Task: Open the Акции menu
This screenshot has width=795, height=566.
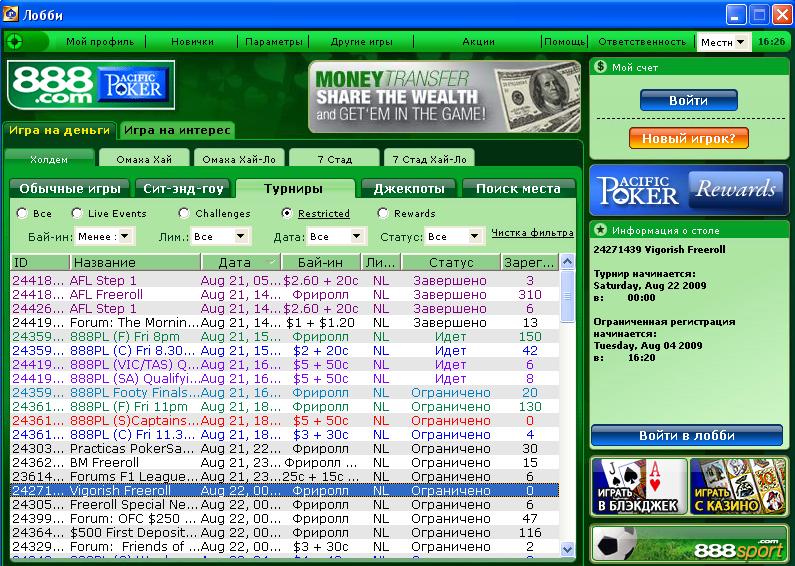Action: click(478, 42)
